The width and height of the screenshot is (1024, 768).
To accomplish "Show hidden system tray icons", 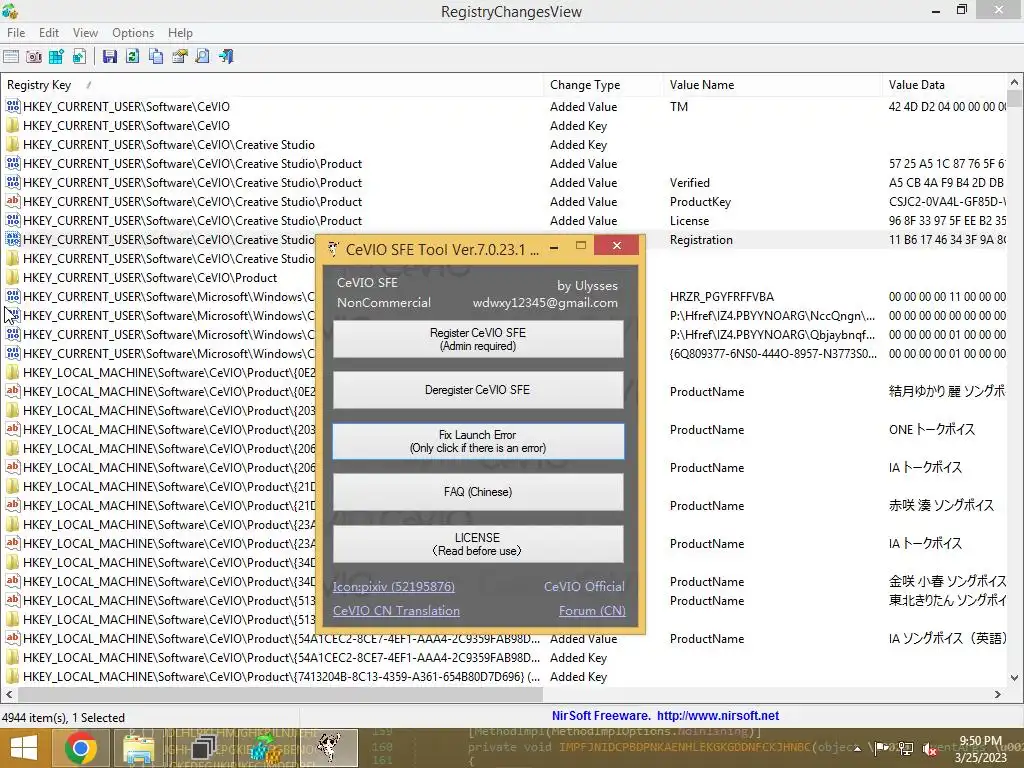I will 857,749.
